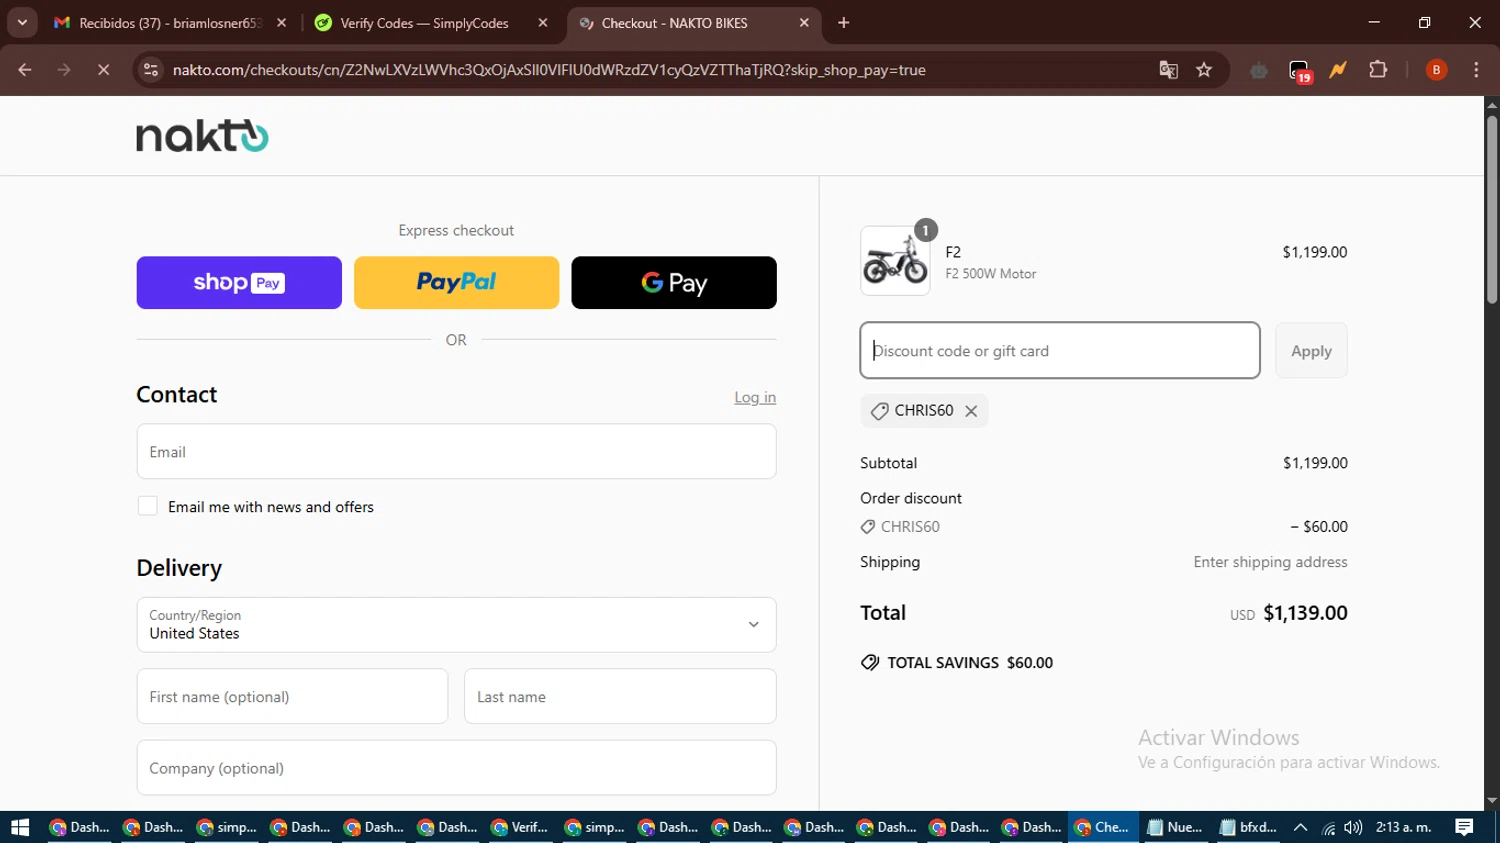
Task: Click the $1,139.00 total amount
Action: click(1305, 613)
